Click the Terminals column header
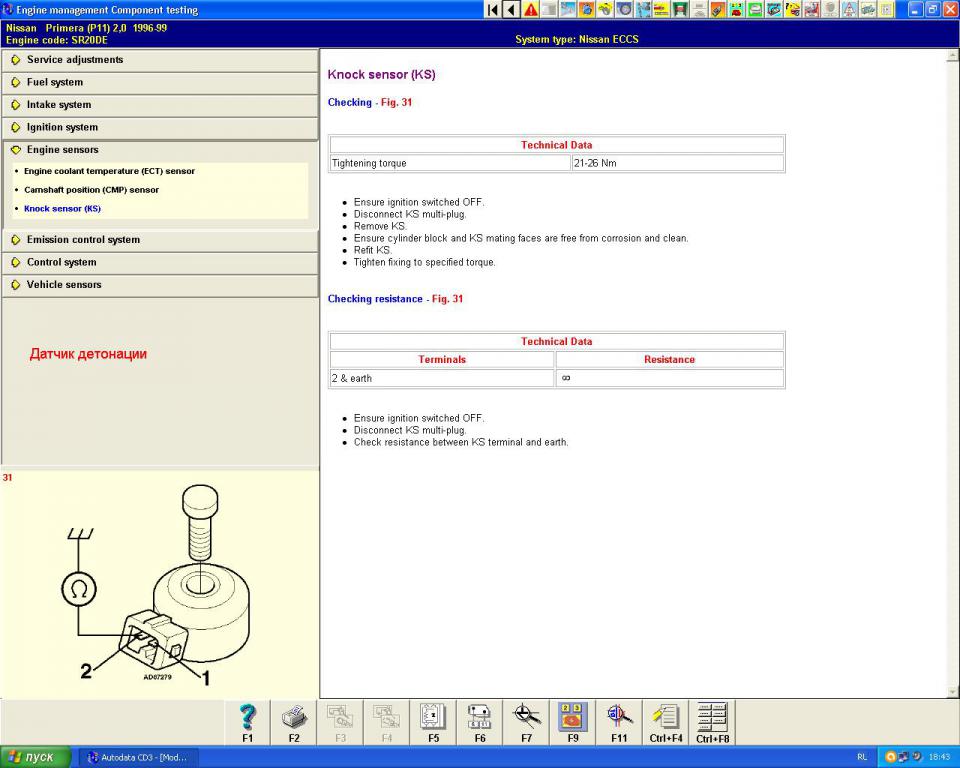 pos(441,360)
